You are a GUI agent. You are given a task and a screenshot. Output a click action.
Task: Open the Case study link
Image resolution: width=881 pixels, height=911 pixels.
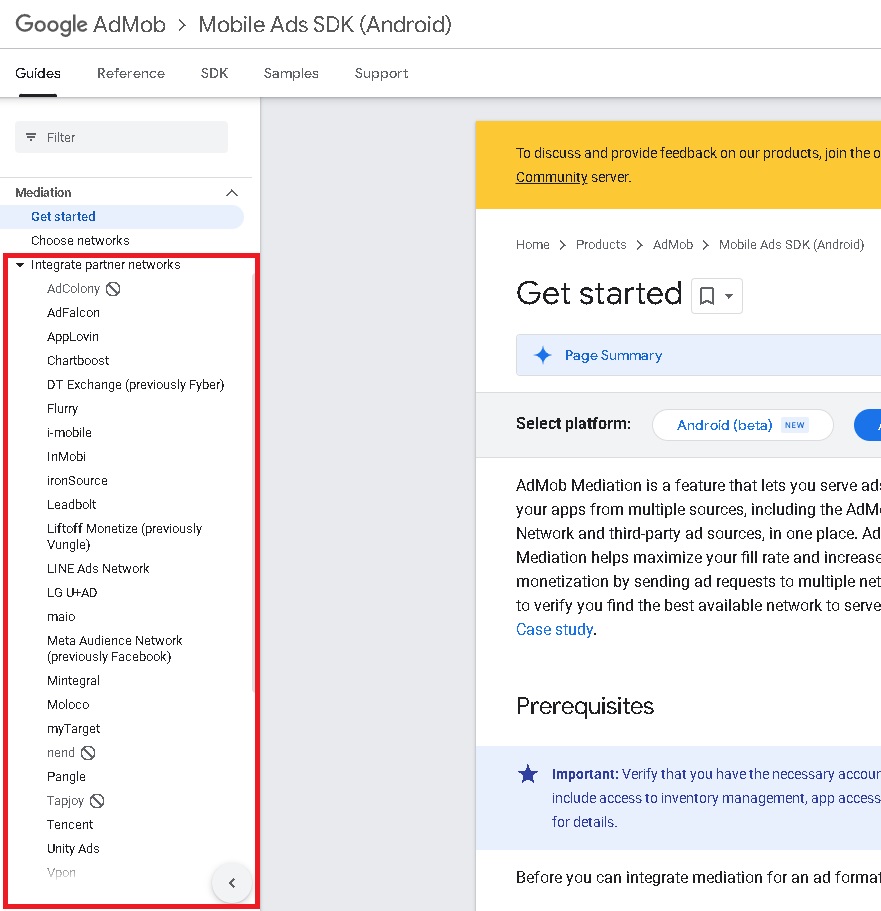(554, 629)
